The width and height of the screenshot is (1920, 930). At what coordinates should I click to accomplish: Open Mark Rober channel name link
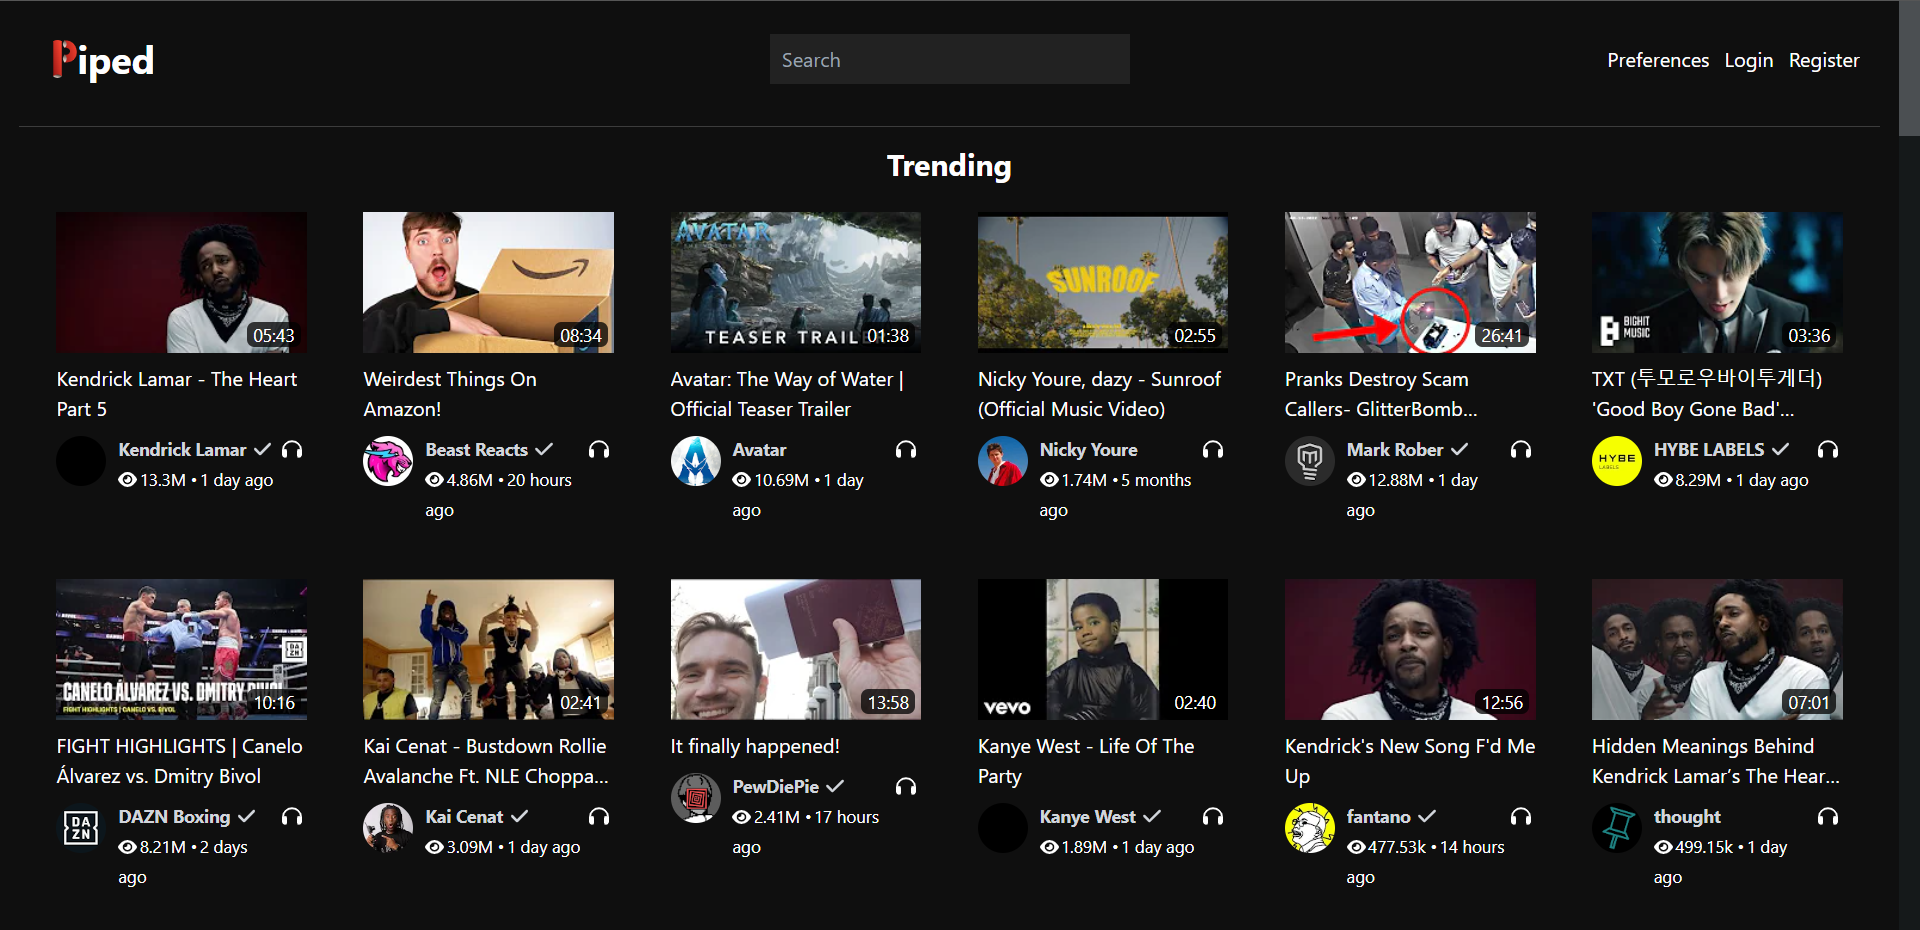click(1394, 450)
